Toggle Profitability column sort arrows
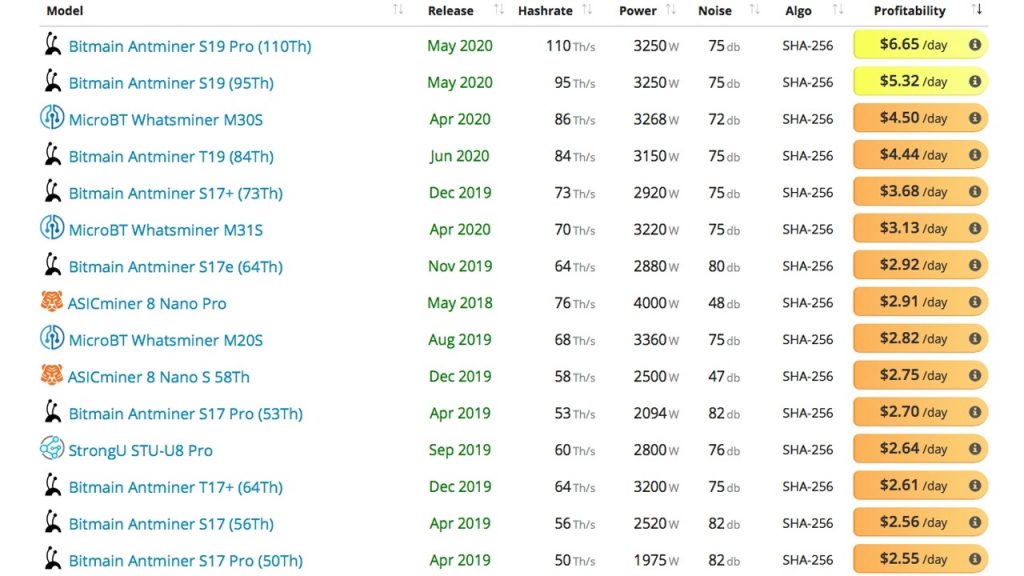 tap(976, 9)
